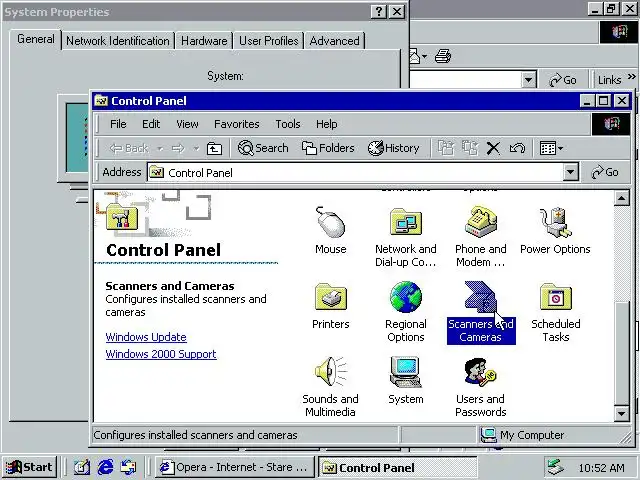640x480 pixels.
Task: Click the Search toolbar button
Action: click(263, 148)
